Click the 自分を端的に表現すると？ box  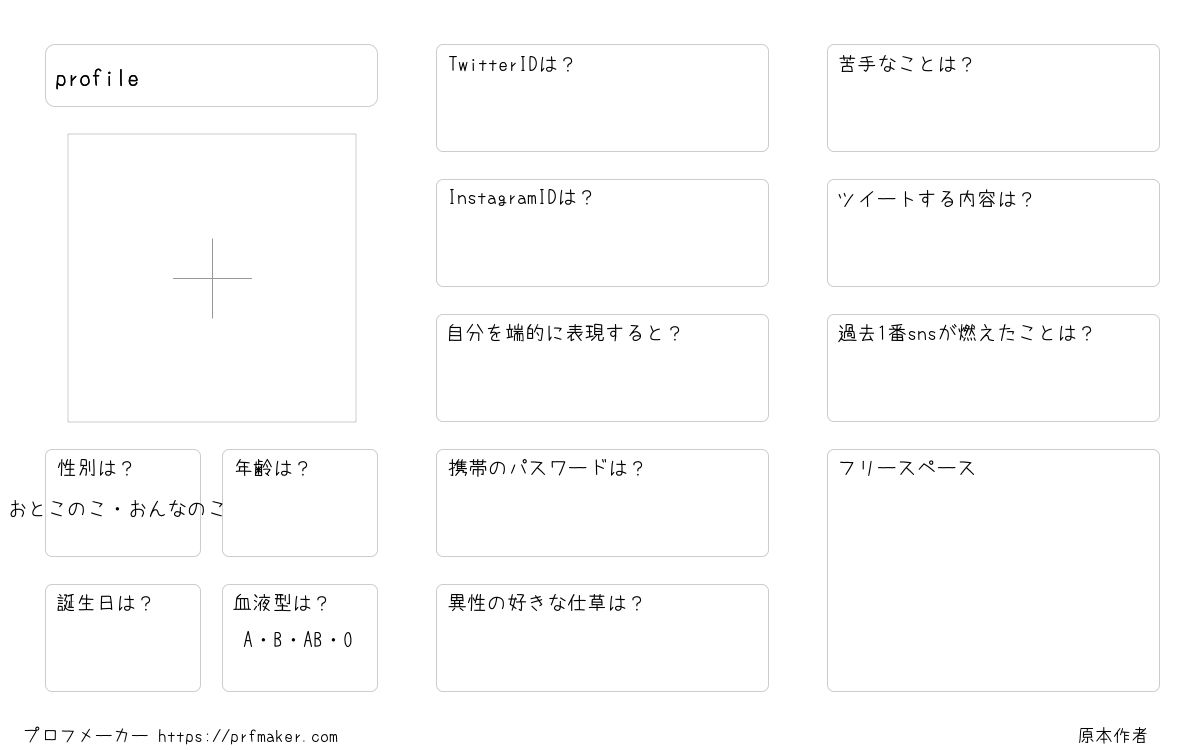click(x=602, y=368)
